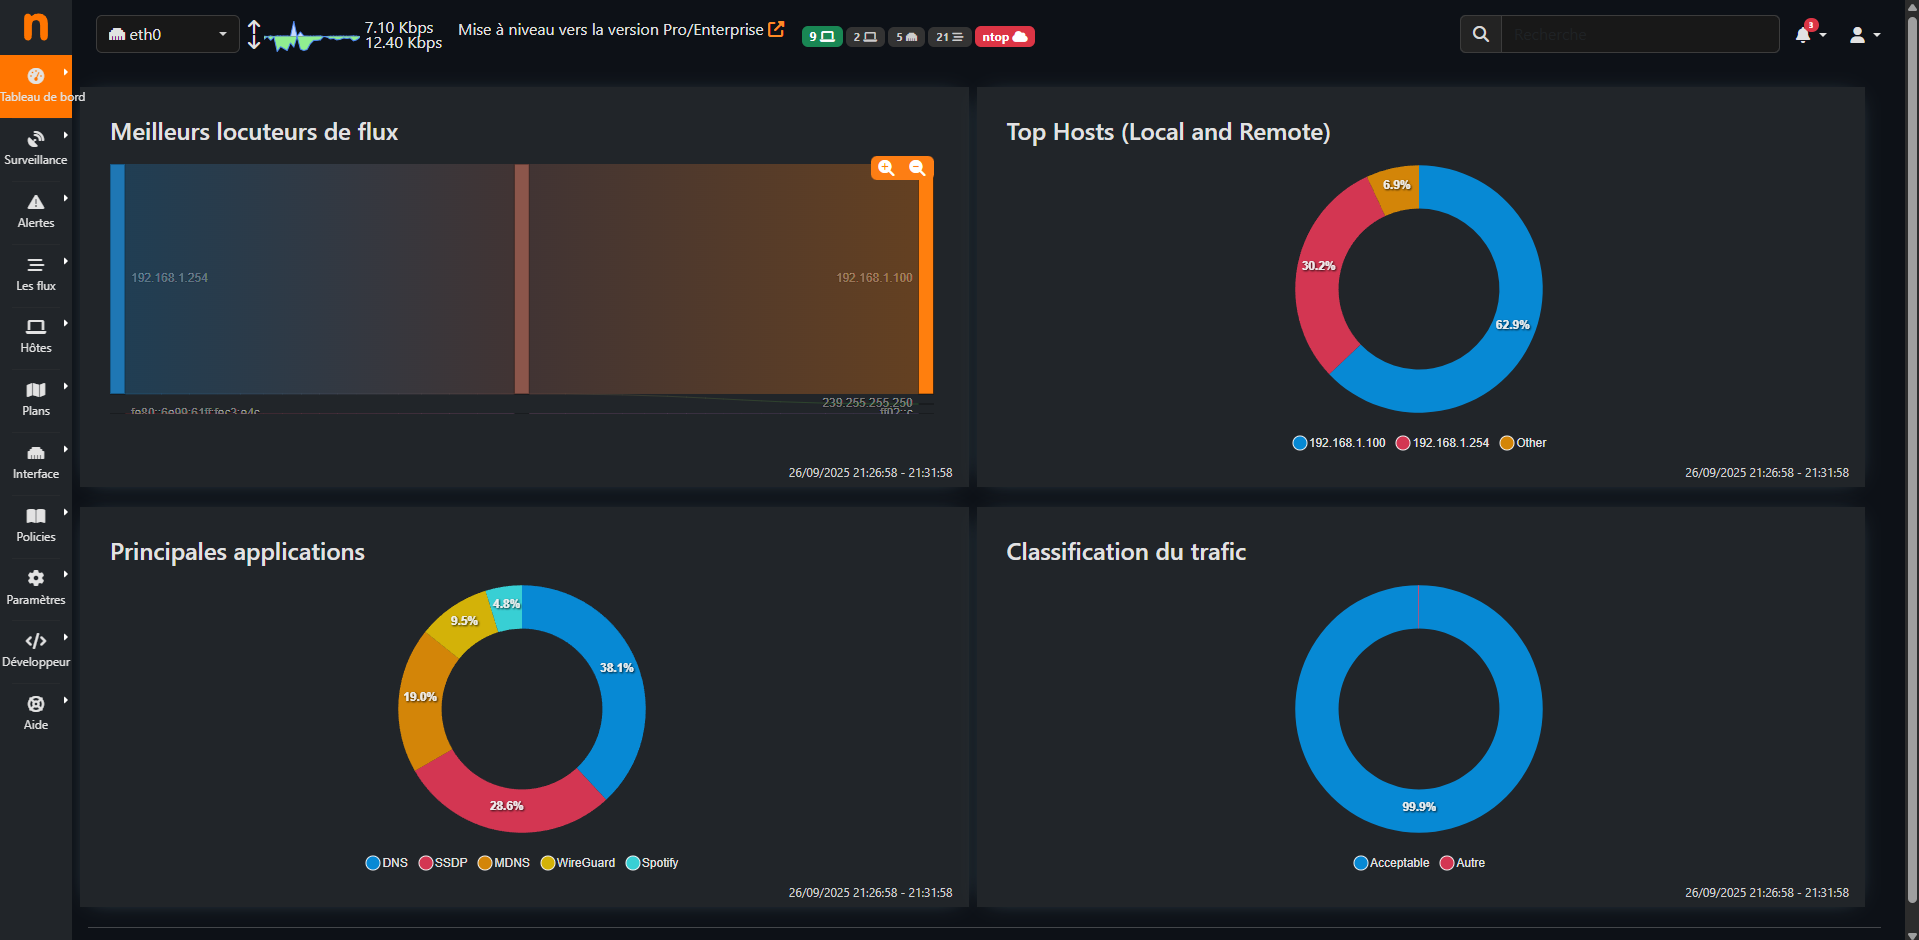The image size is (1919, 940).
Task: Open the user account dropdown
Action: point(1864,35)
